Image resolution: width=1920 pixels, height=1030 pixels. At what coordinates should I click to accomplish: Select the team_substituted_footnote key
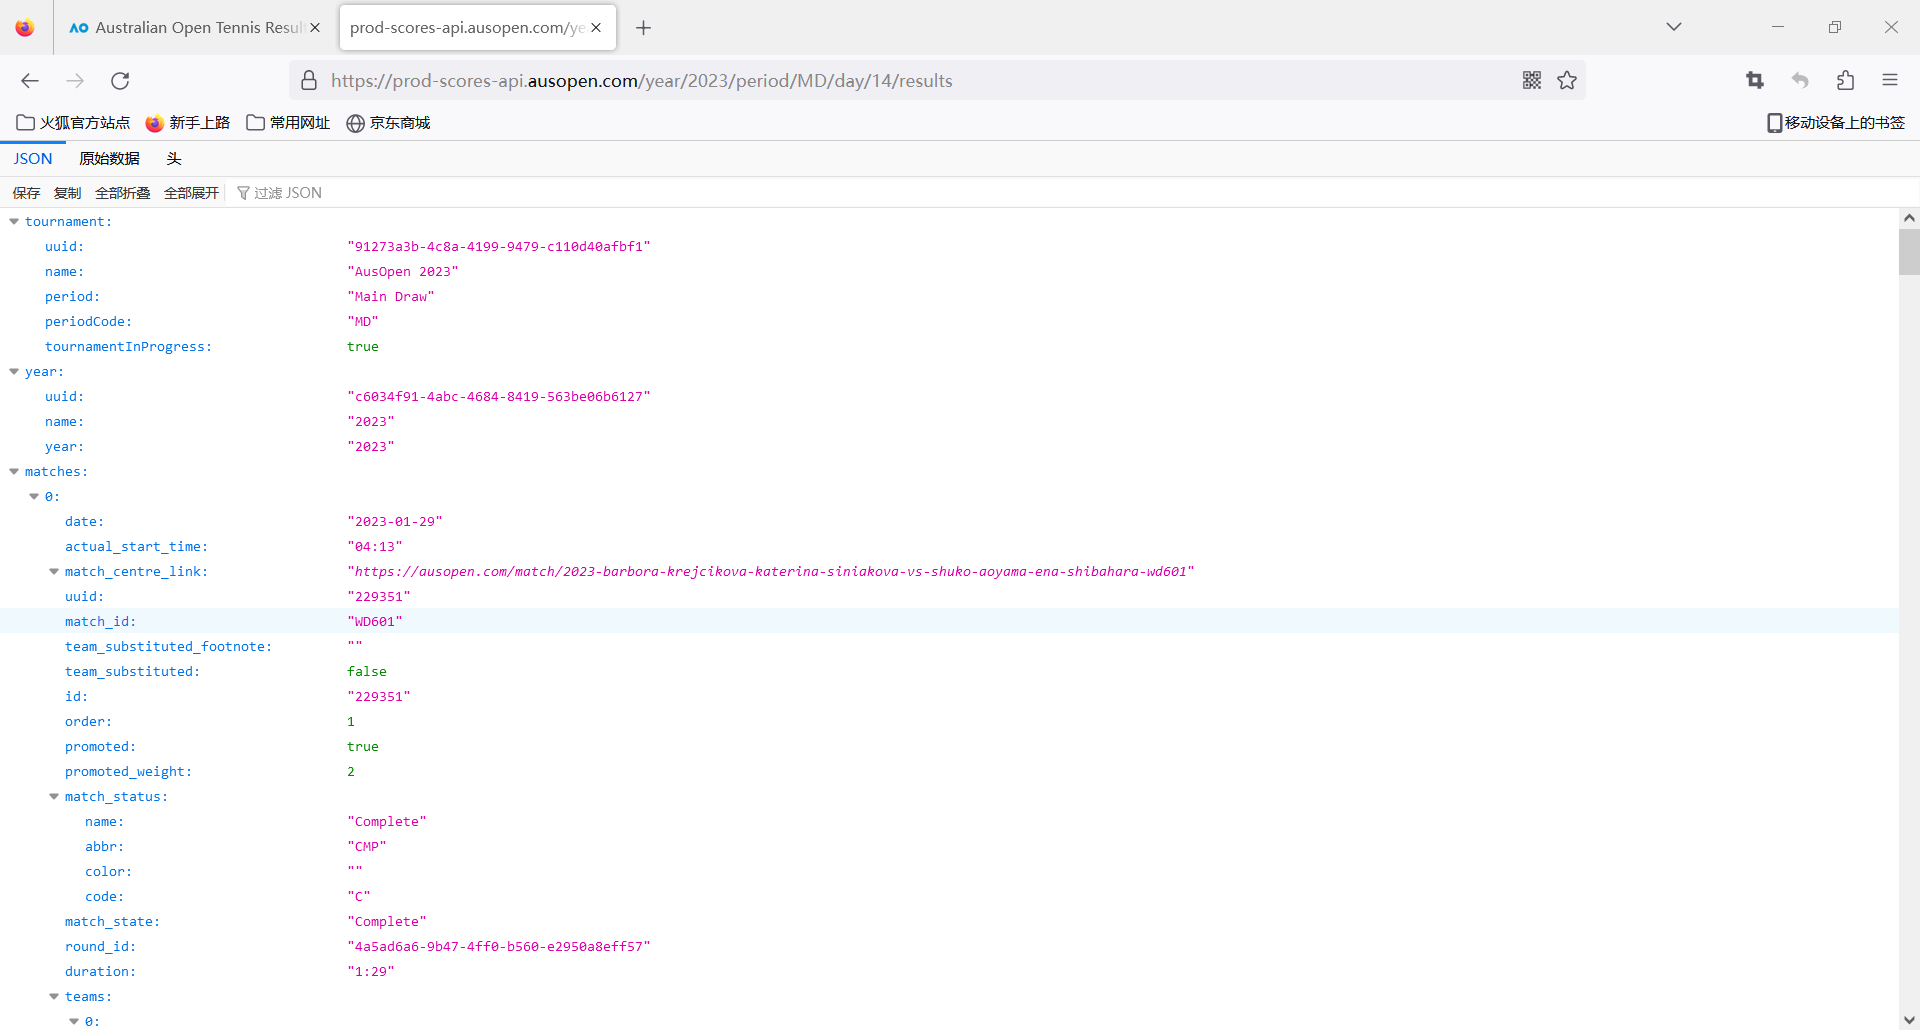168,647
